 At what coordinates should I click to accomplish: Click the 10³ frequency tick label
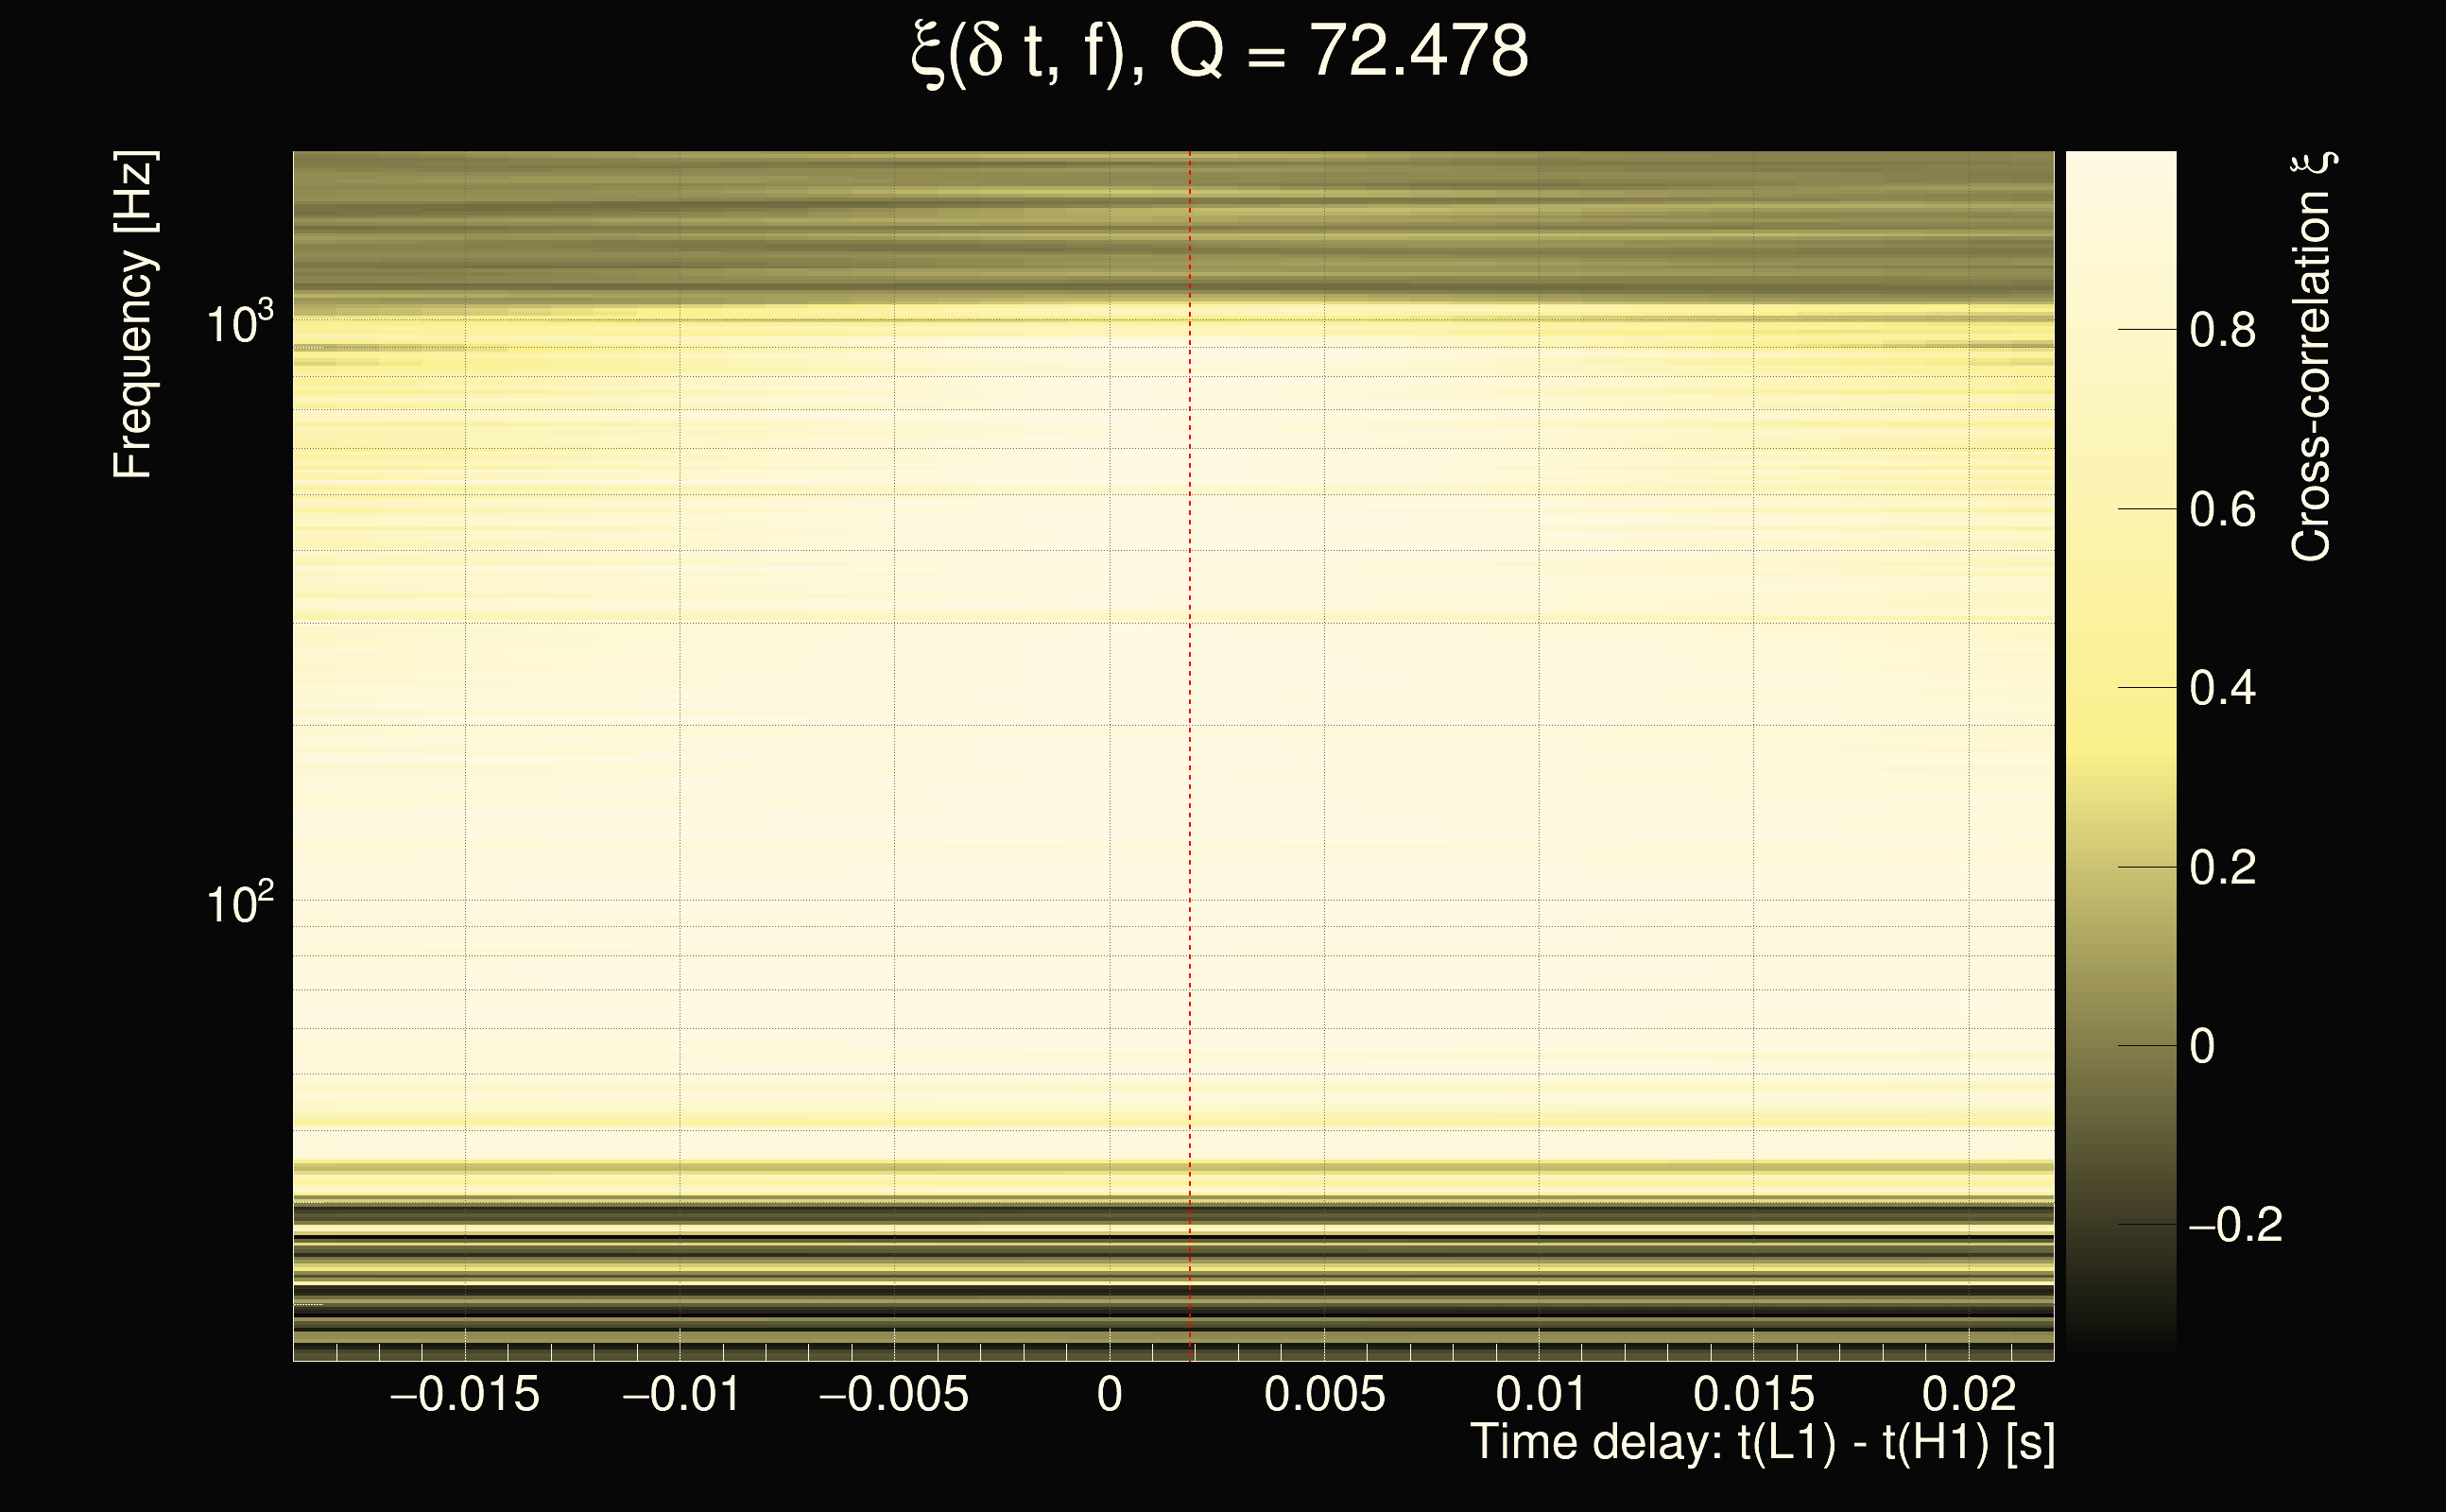click(x=239, y=323)
